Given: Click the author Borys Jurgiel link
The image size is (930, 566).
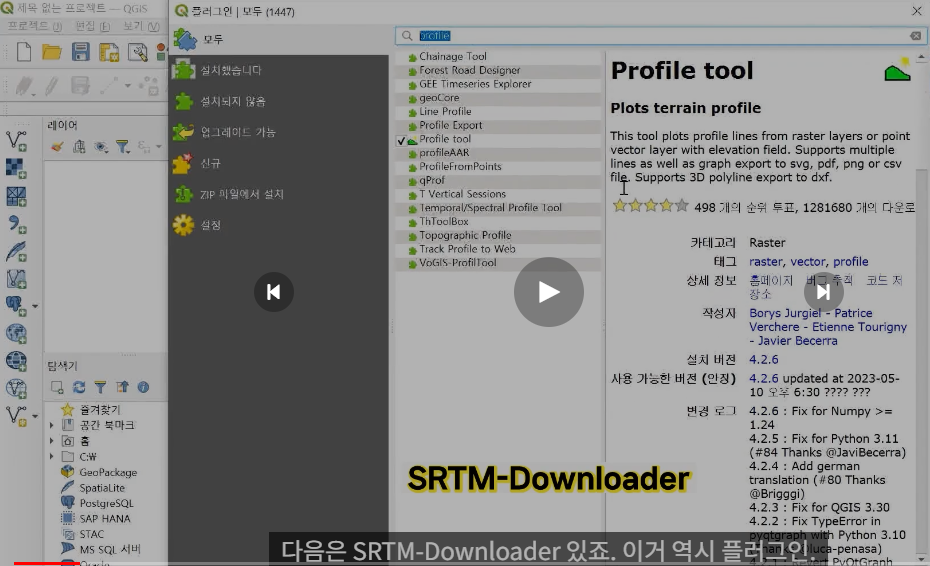Looking at the screenshot, I should click(x=785, y=313).
